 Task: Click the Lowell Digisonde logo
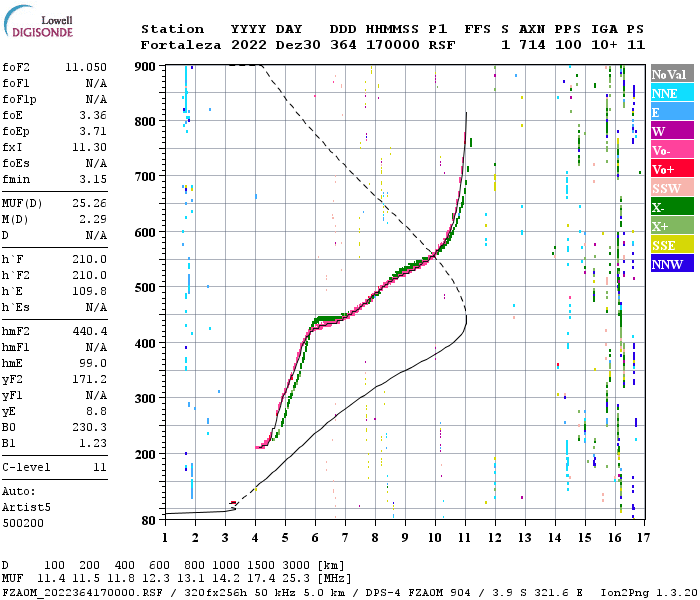pos(38,21)
